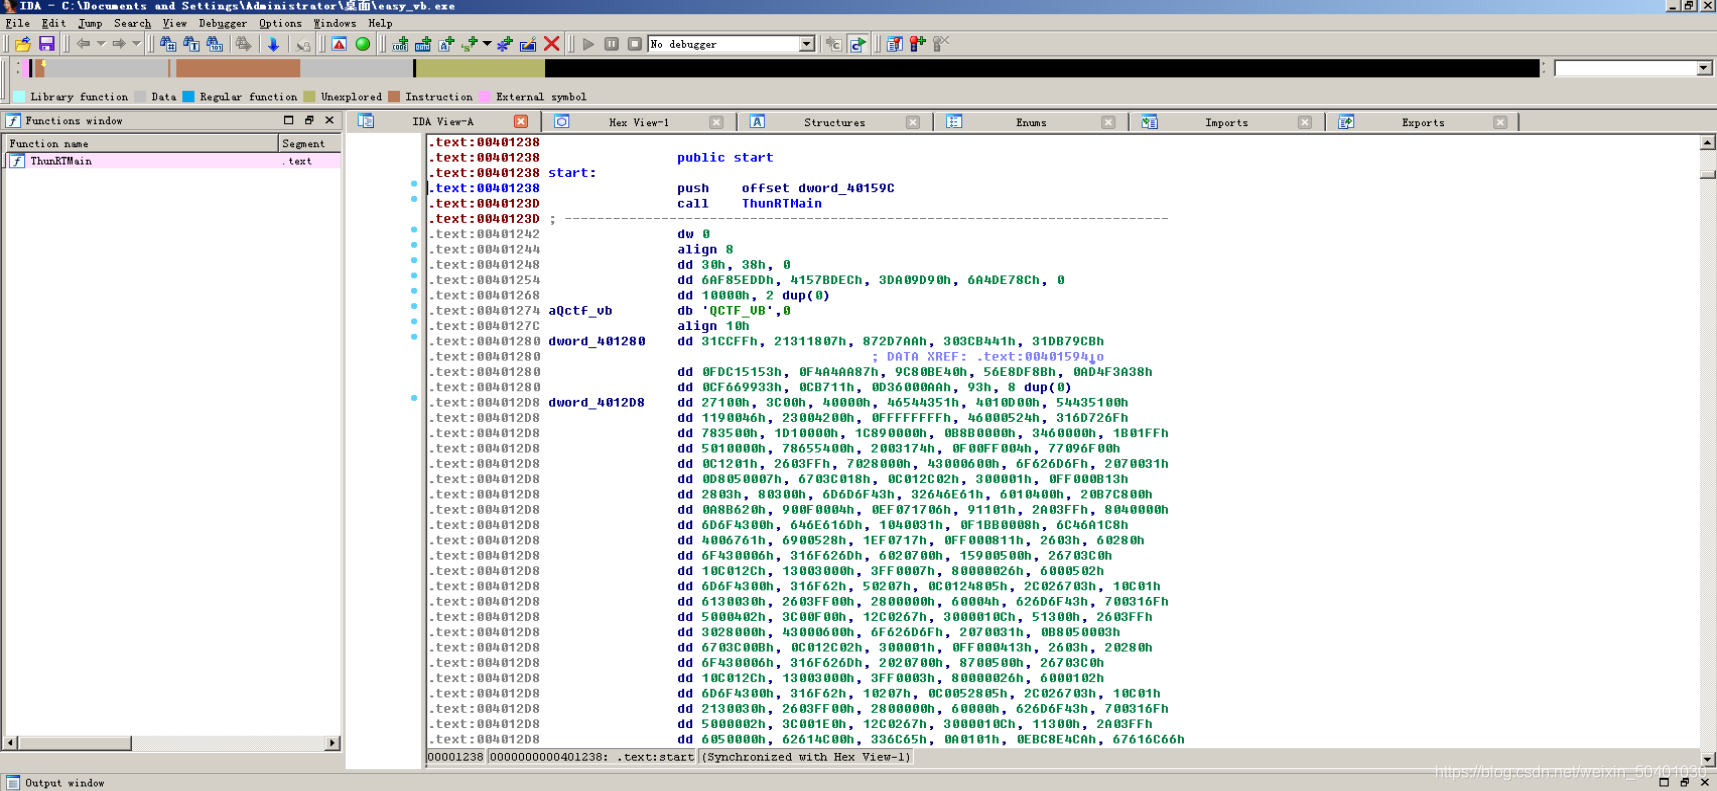This screenshot has height=791, width=1717.
Task: Click the Library function legend color swatch
Action: coord(19,97)
